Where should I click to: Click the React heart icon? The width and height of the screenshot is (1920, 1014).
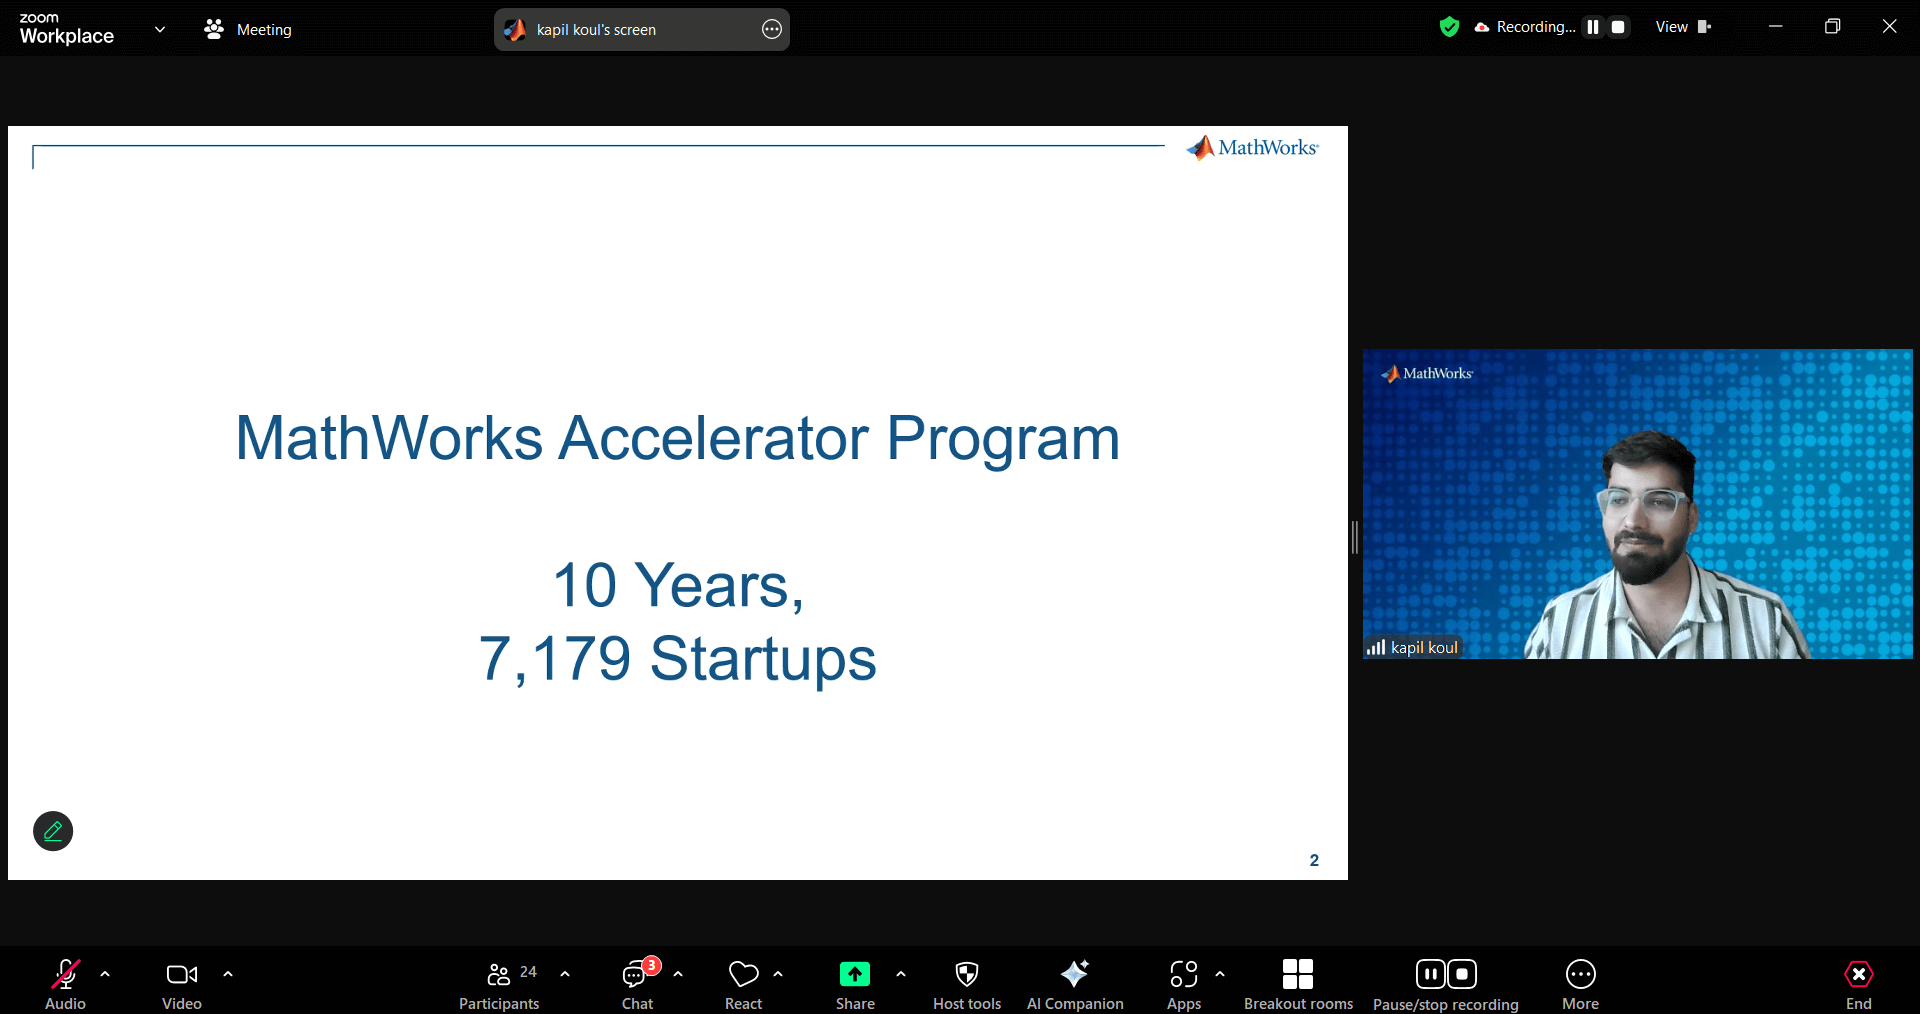743,975
